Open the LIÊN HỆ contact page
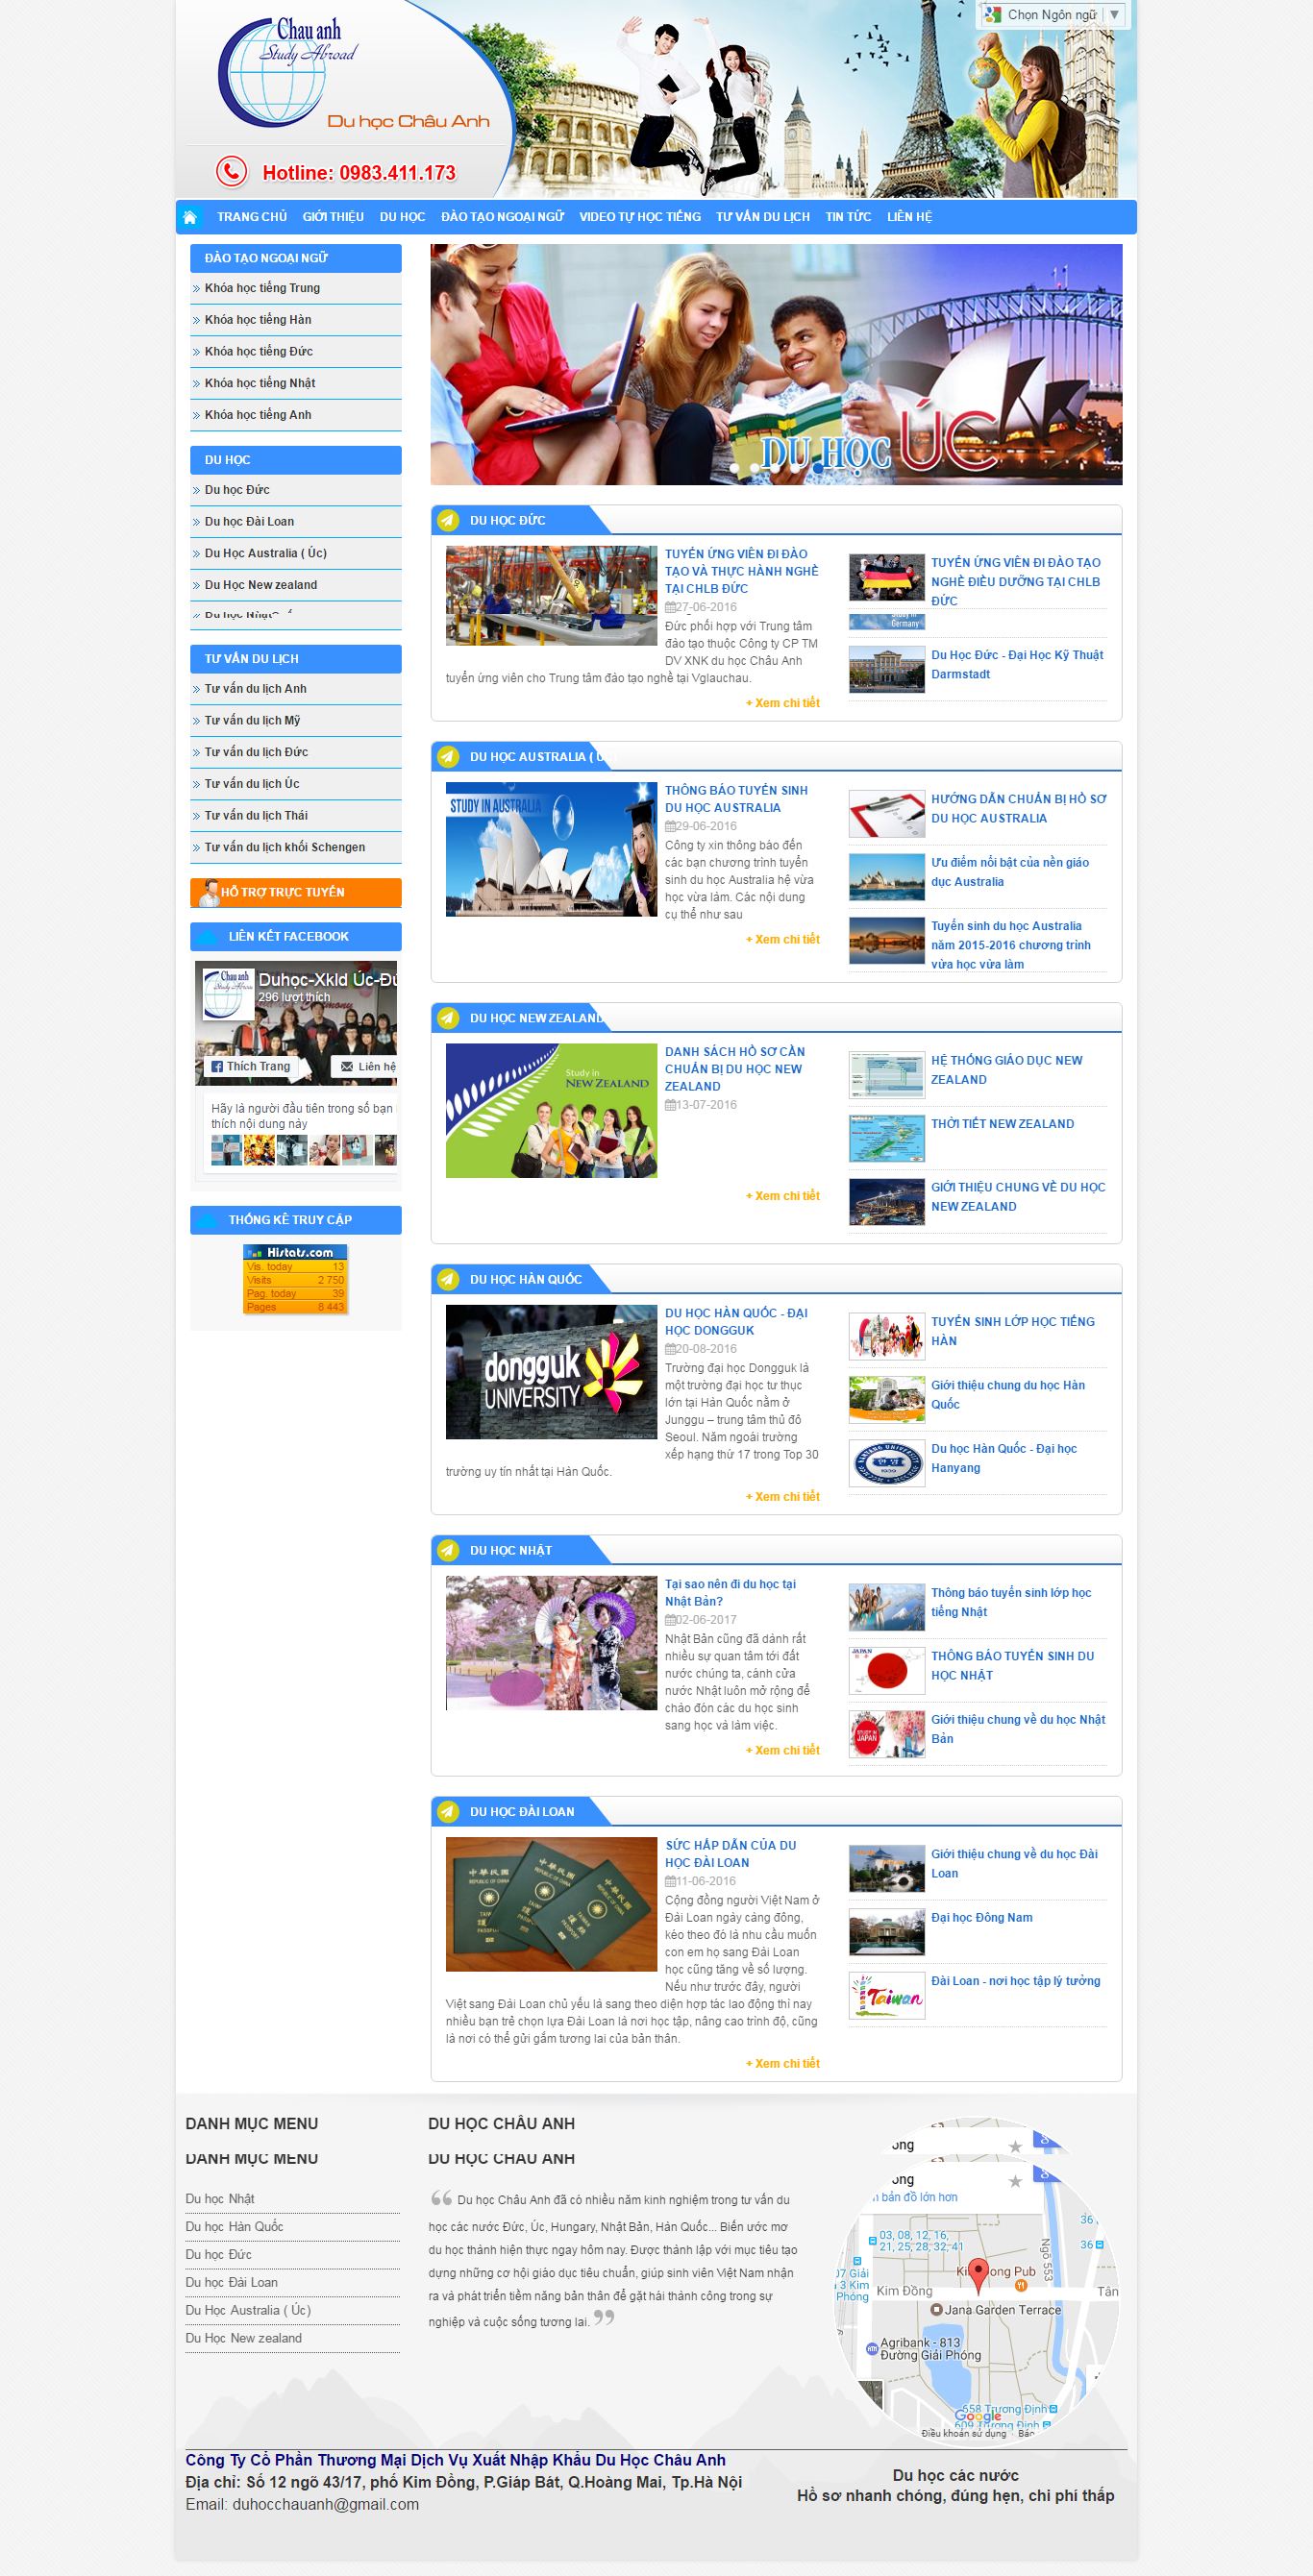The width and height of the screenshot is (1313, 2576). click(909, 217)
